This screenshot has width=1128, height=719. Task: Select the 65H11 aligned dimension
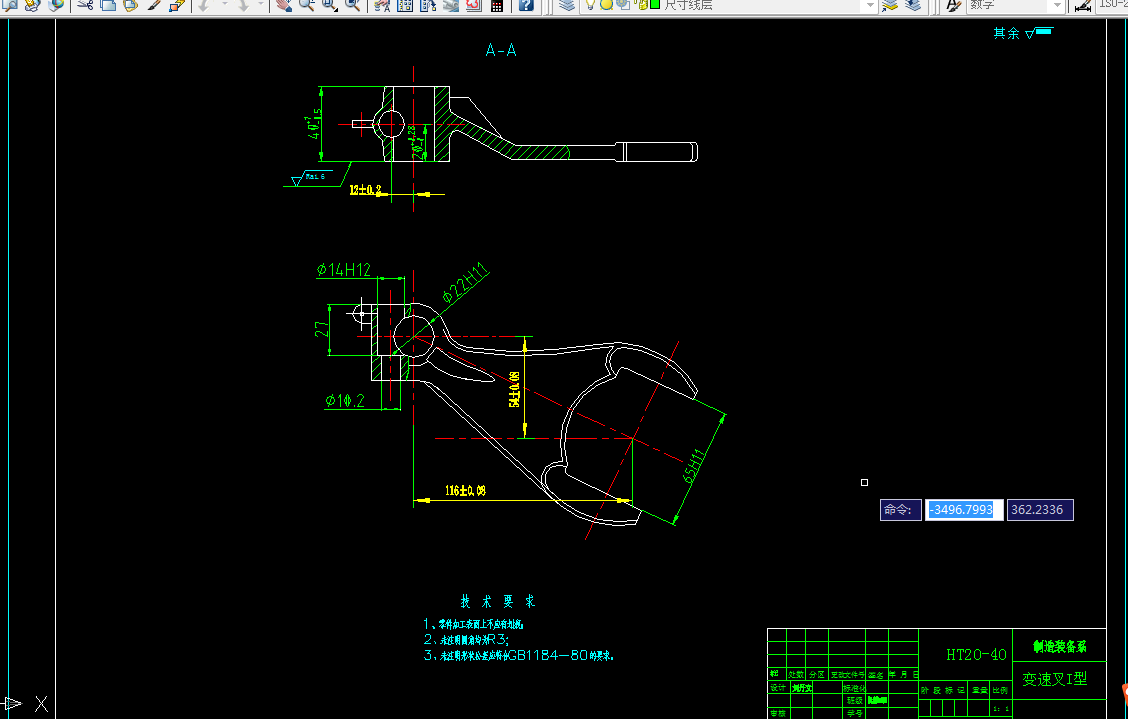coord(694,466)
